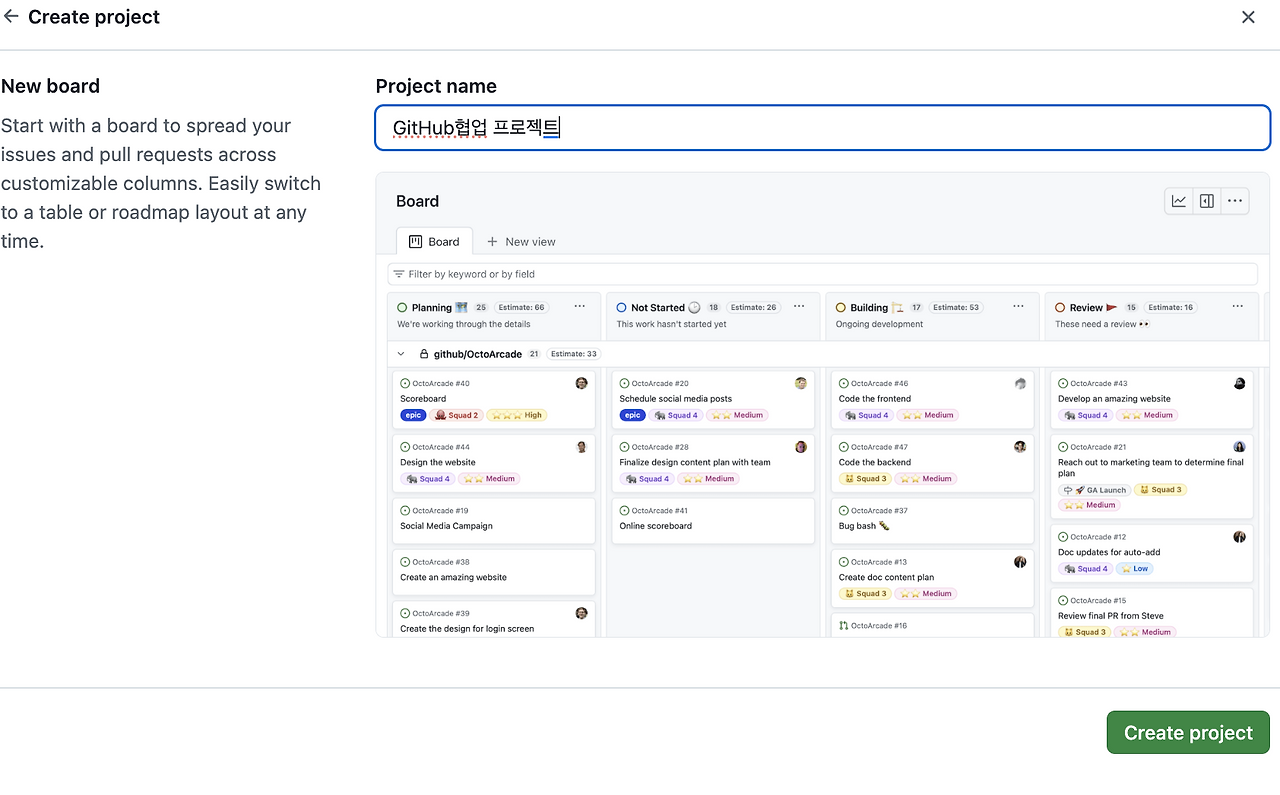This screenshot has width=1280, height=795.
Task: Close the Create project dialog
Action: pyautogui.click(x=1248, y=17)
